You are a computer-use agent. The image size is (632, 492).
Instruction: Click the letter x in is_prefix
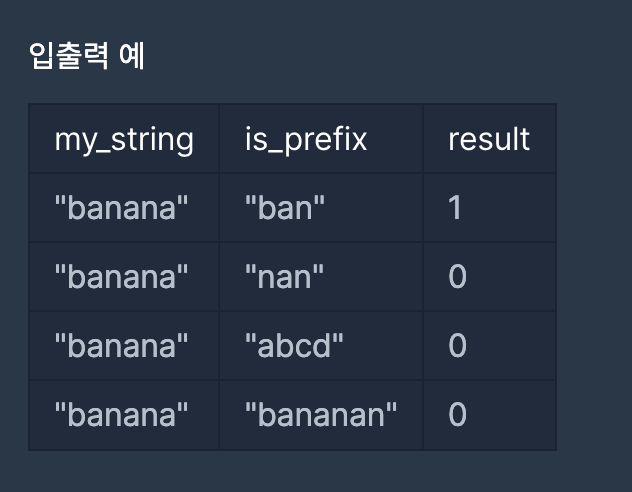(359, 141)
